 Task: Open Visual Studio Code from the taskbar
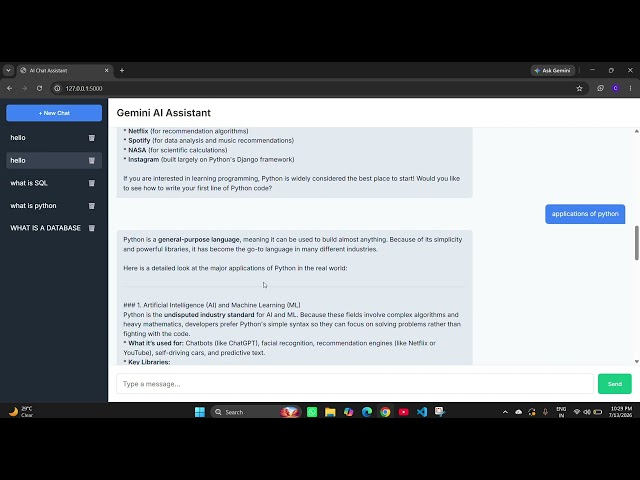pos(422,412)
